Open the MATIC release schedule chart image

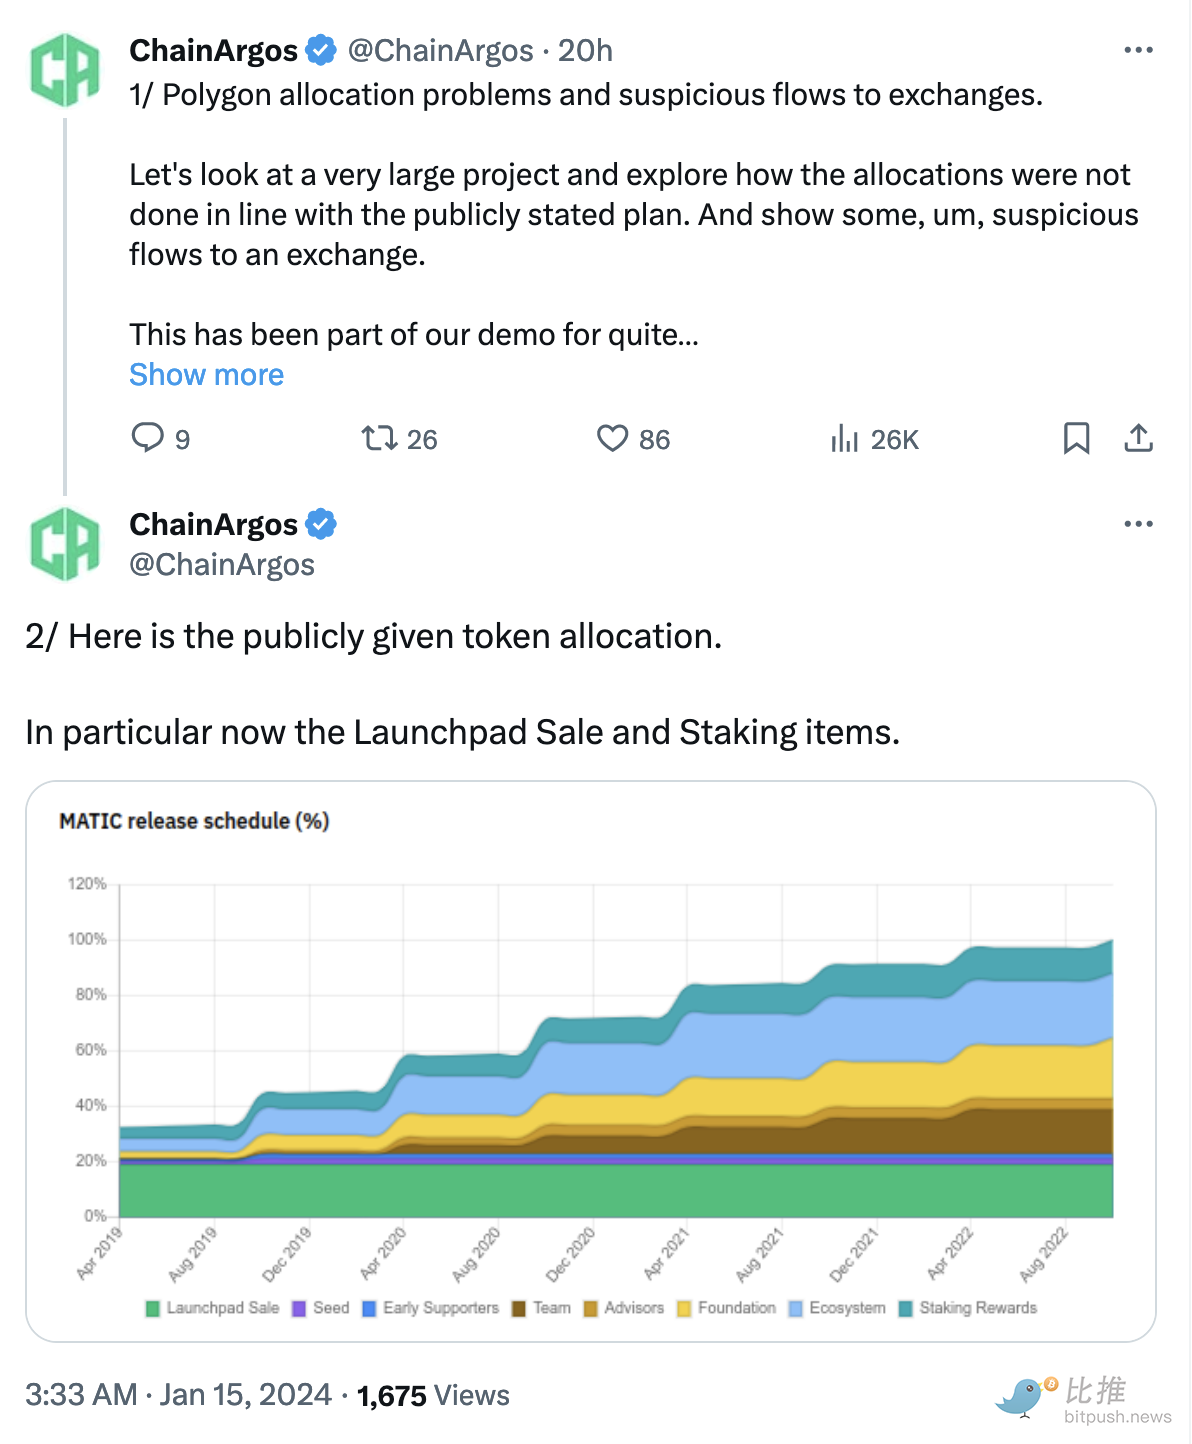point(590,1060)
